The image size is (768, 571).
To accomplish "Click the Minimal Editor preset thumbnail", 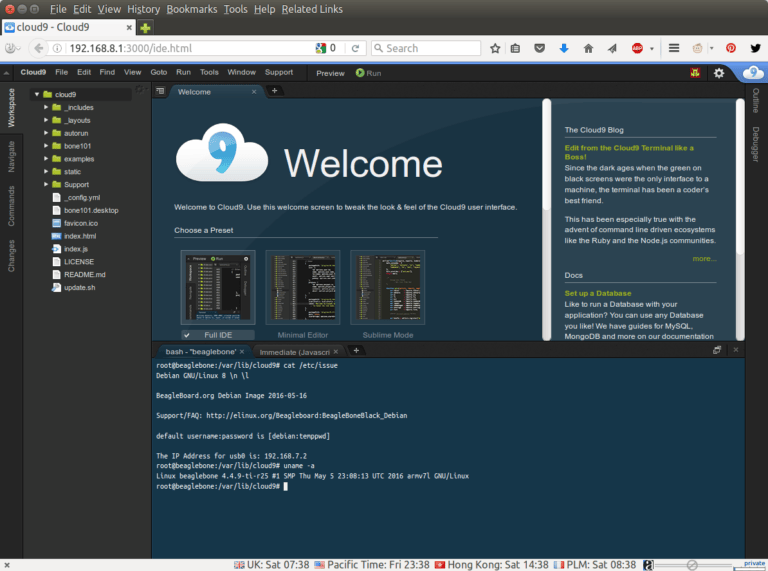I will point(303,287).
